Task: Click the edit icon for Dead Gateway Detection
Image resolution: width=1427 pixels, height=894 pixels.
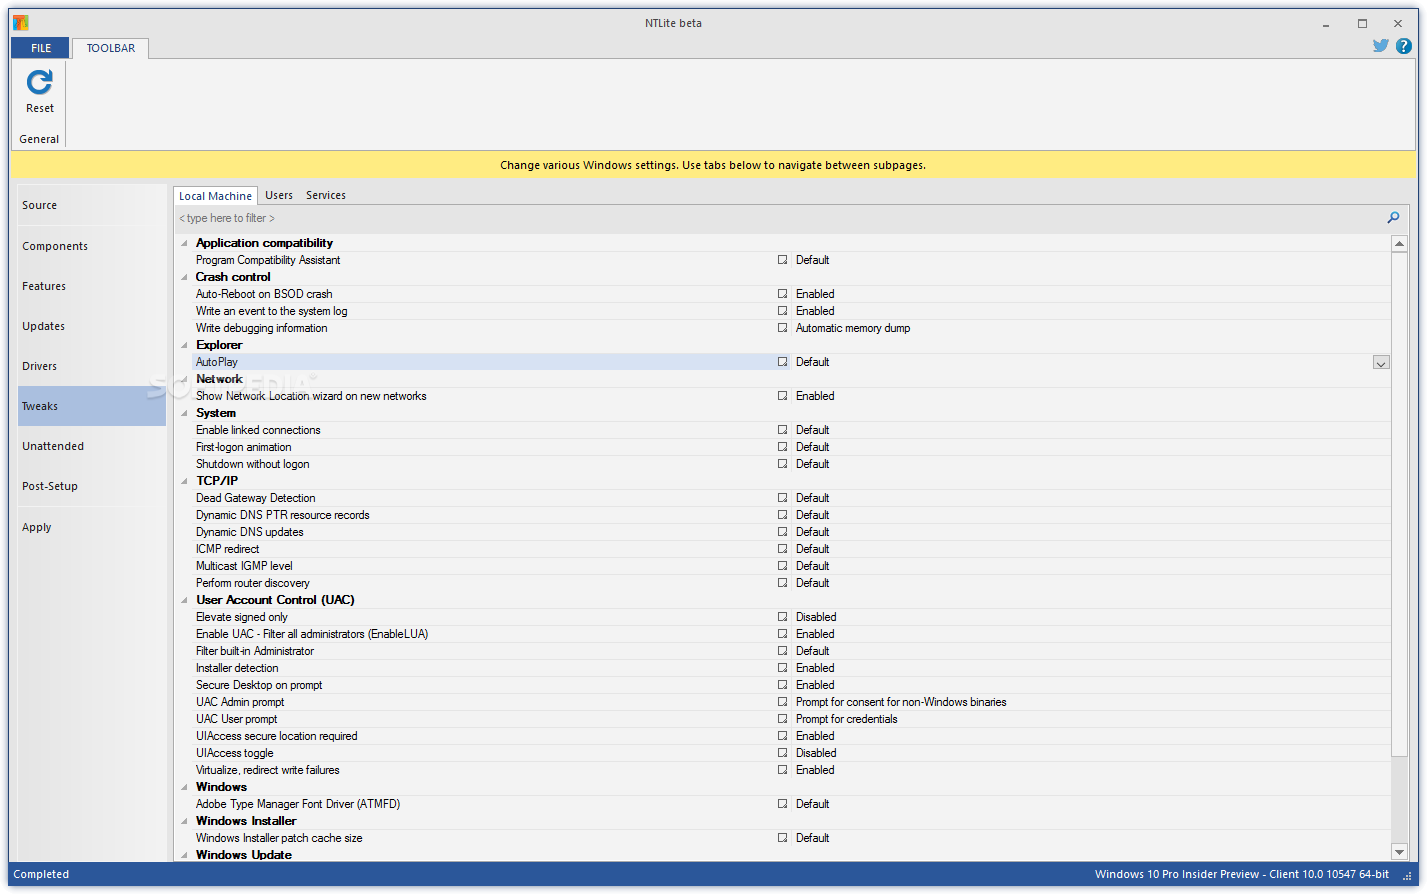Action: pyautogui.click(x=783, y=498)
